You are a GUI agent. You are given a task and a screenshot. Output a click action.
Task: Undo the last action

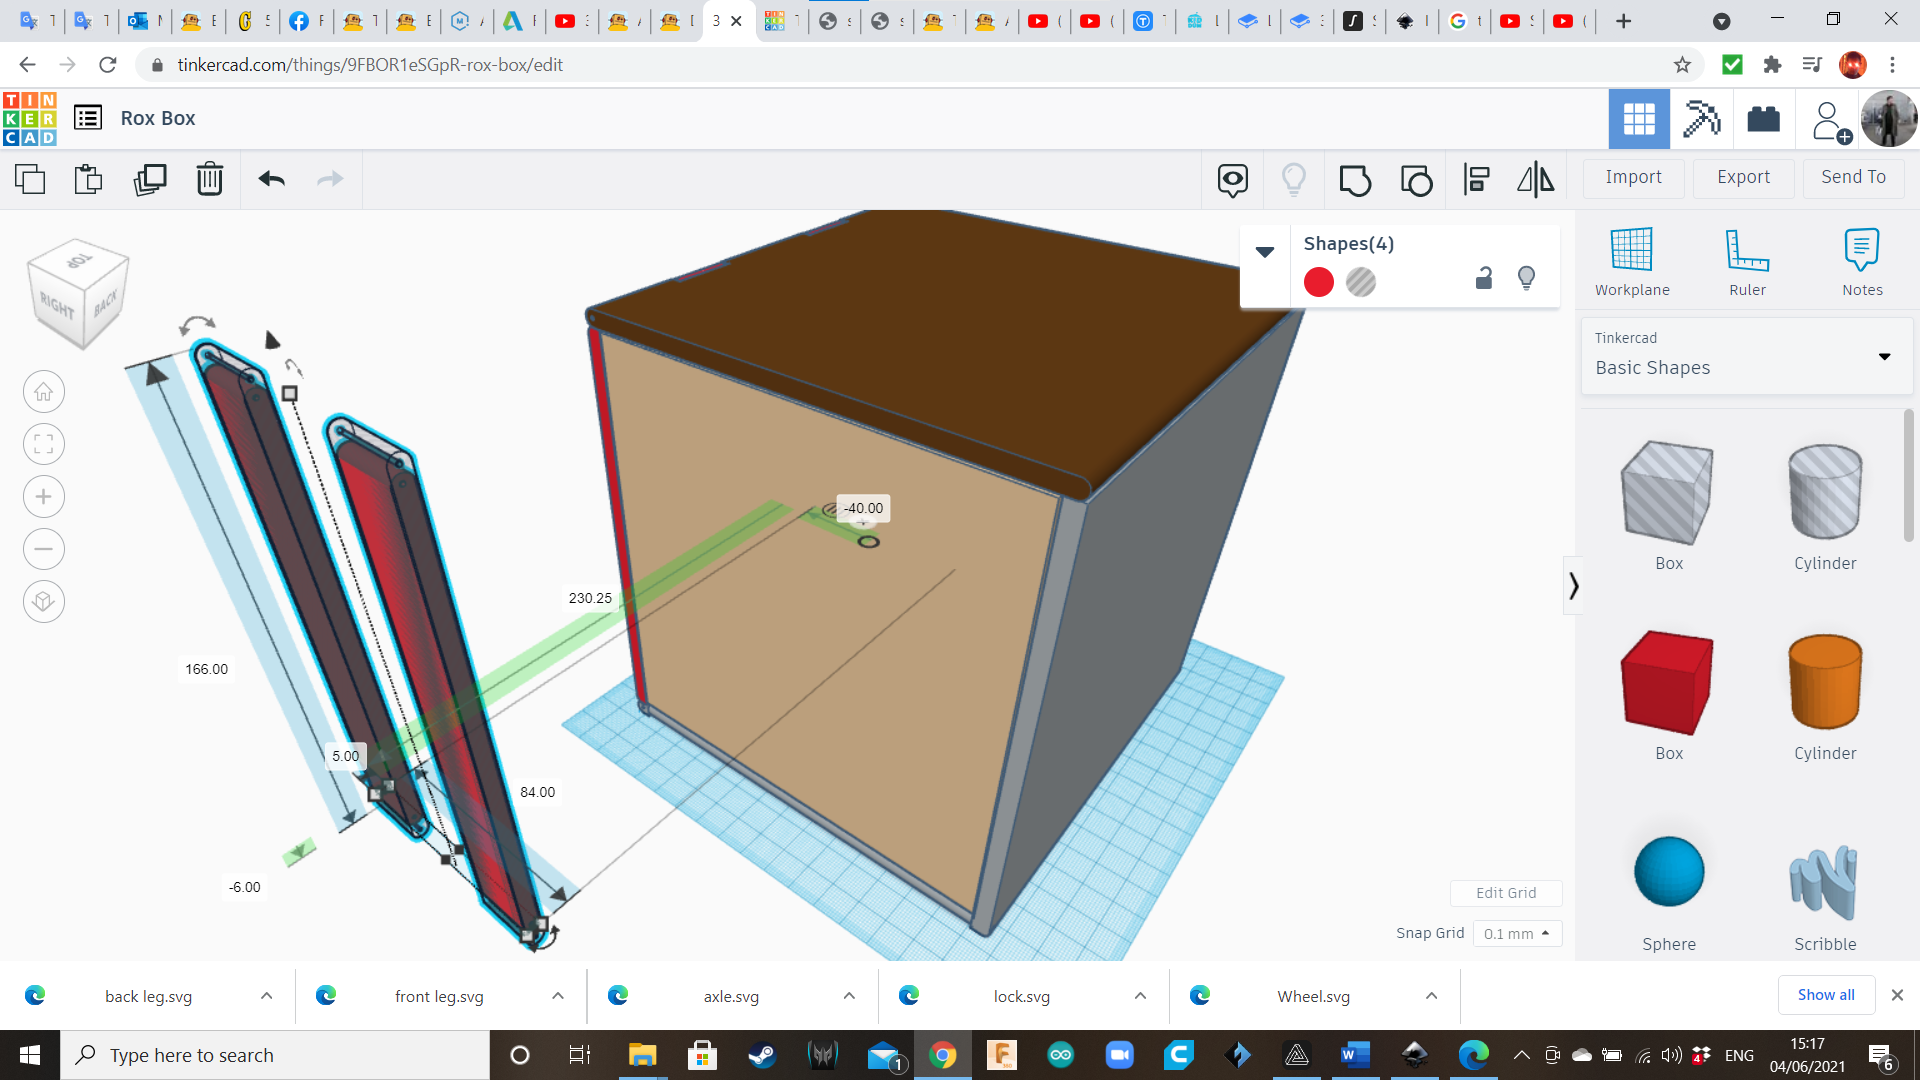pyautogui.click(x=270, y=180)
